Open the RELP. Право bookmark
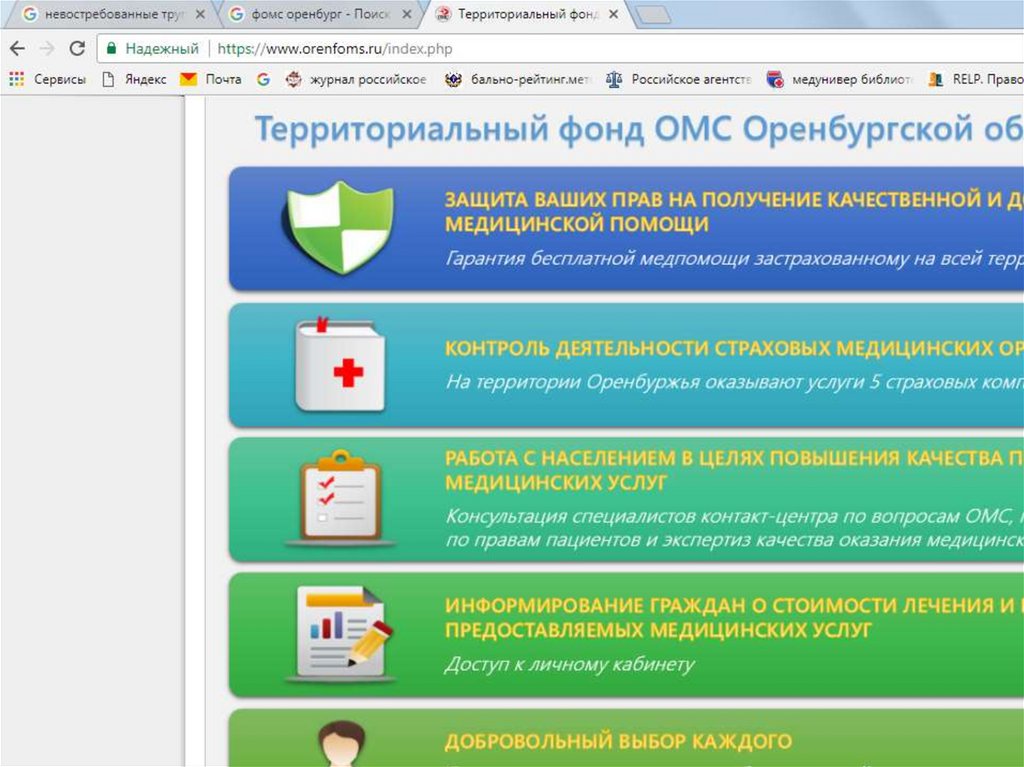The image size is (1024, 767). pos(976,79)
